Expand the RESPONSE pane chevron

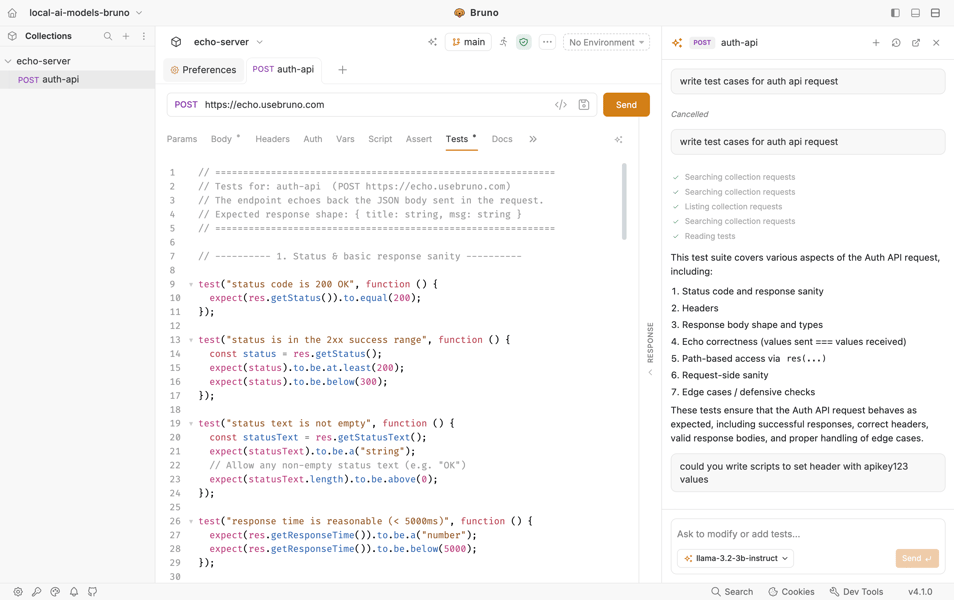tap(650, 372)
